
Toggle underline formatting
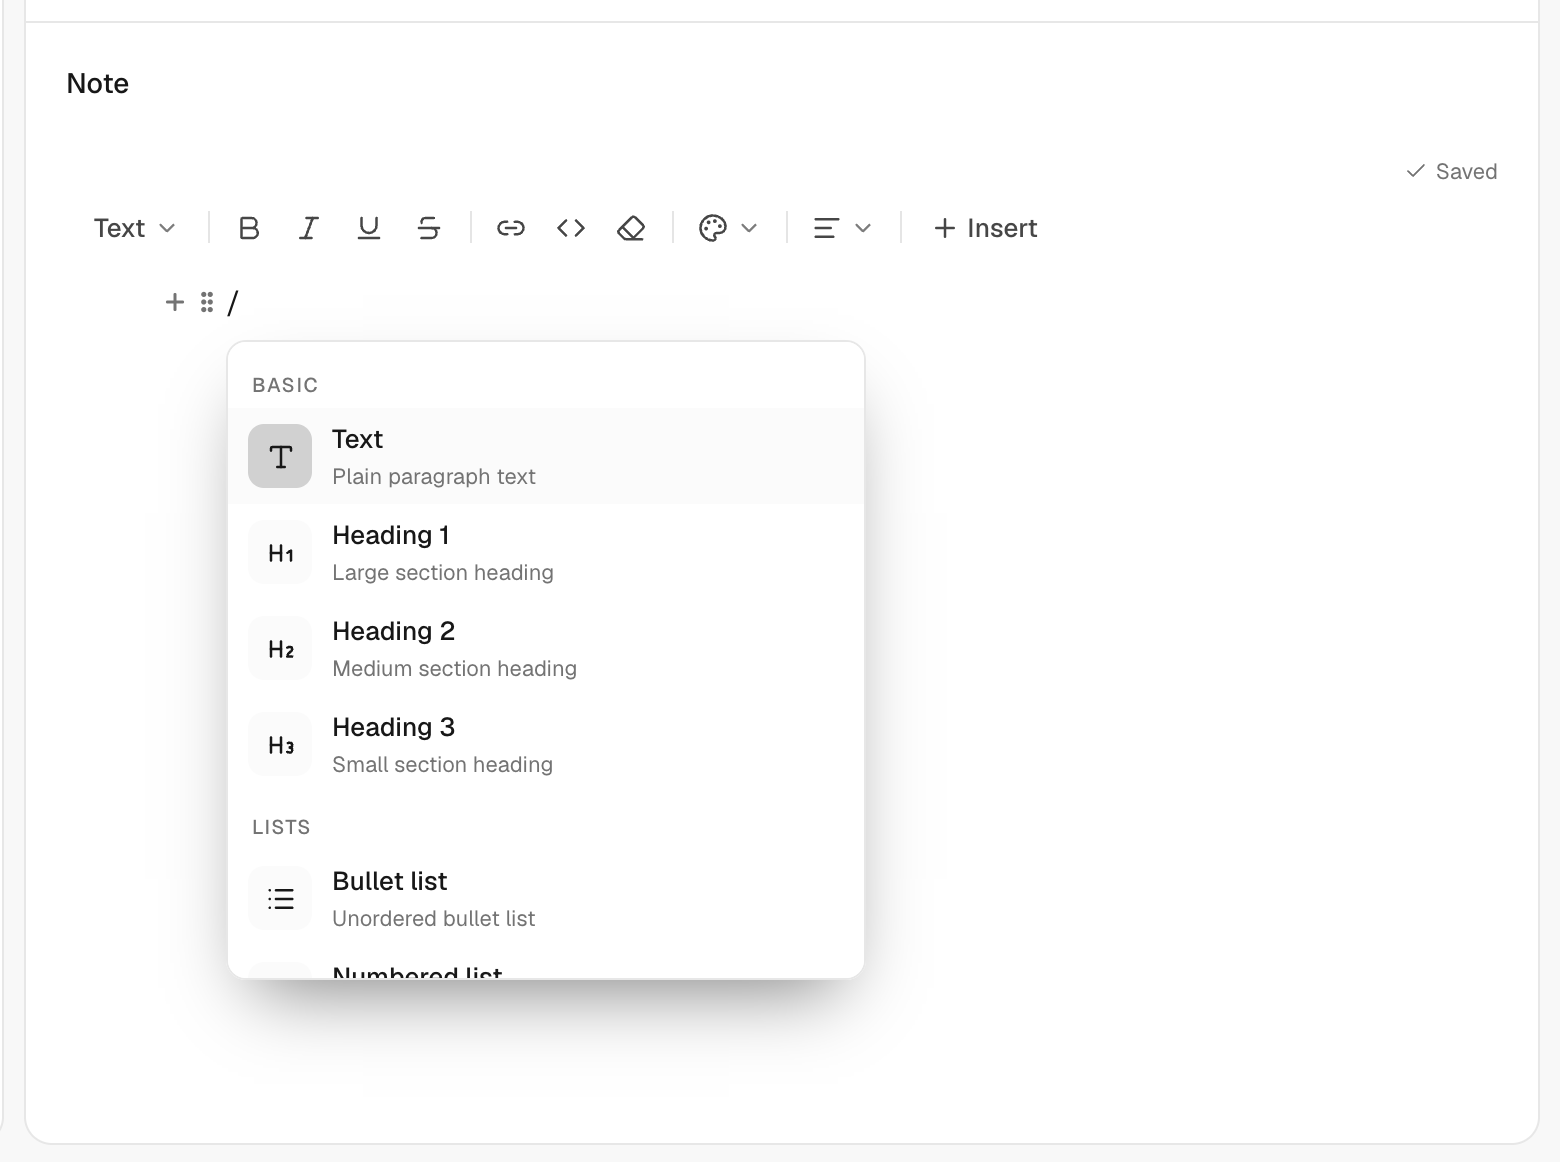[369, 229]
